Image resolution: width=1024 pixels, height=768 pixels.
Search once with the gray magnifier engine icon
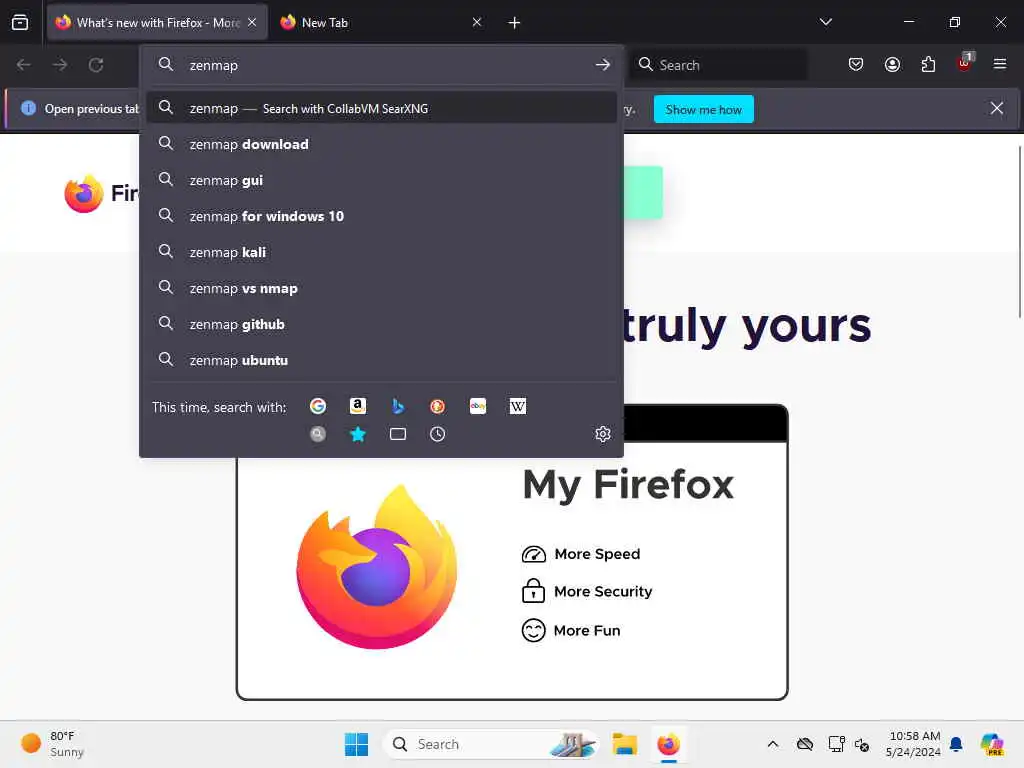click(318, 434)
